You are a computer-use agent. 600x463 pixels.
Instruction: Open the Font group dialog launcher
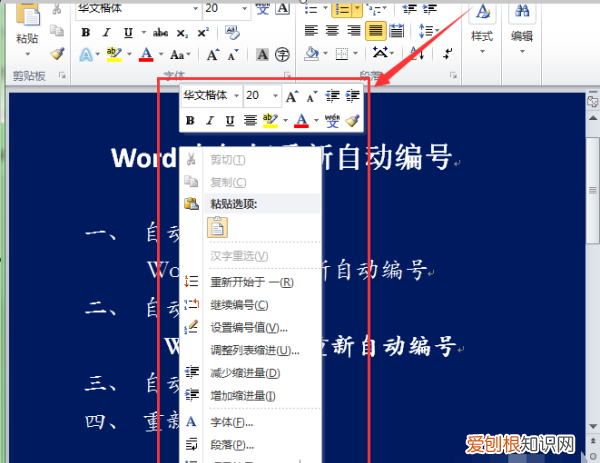coord(287,75)
